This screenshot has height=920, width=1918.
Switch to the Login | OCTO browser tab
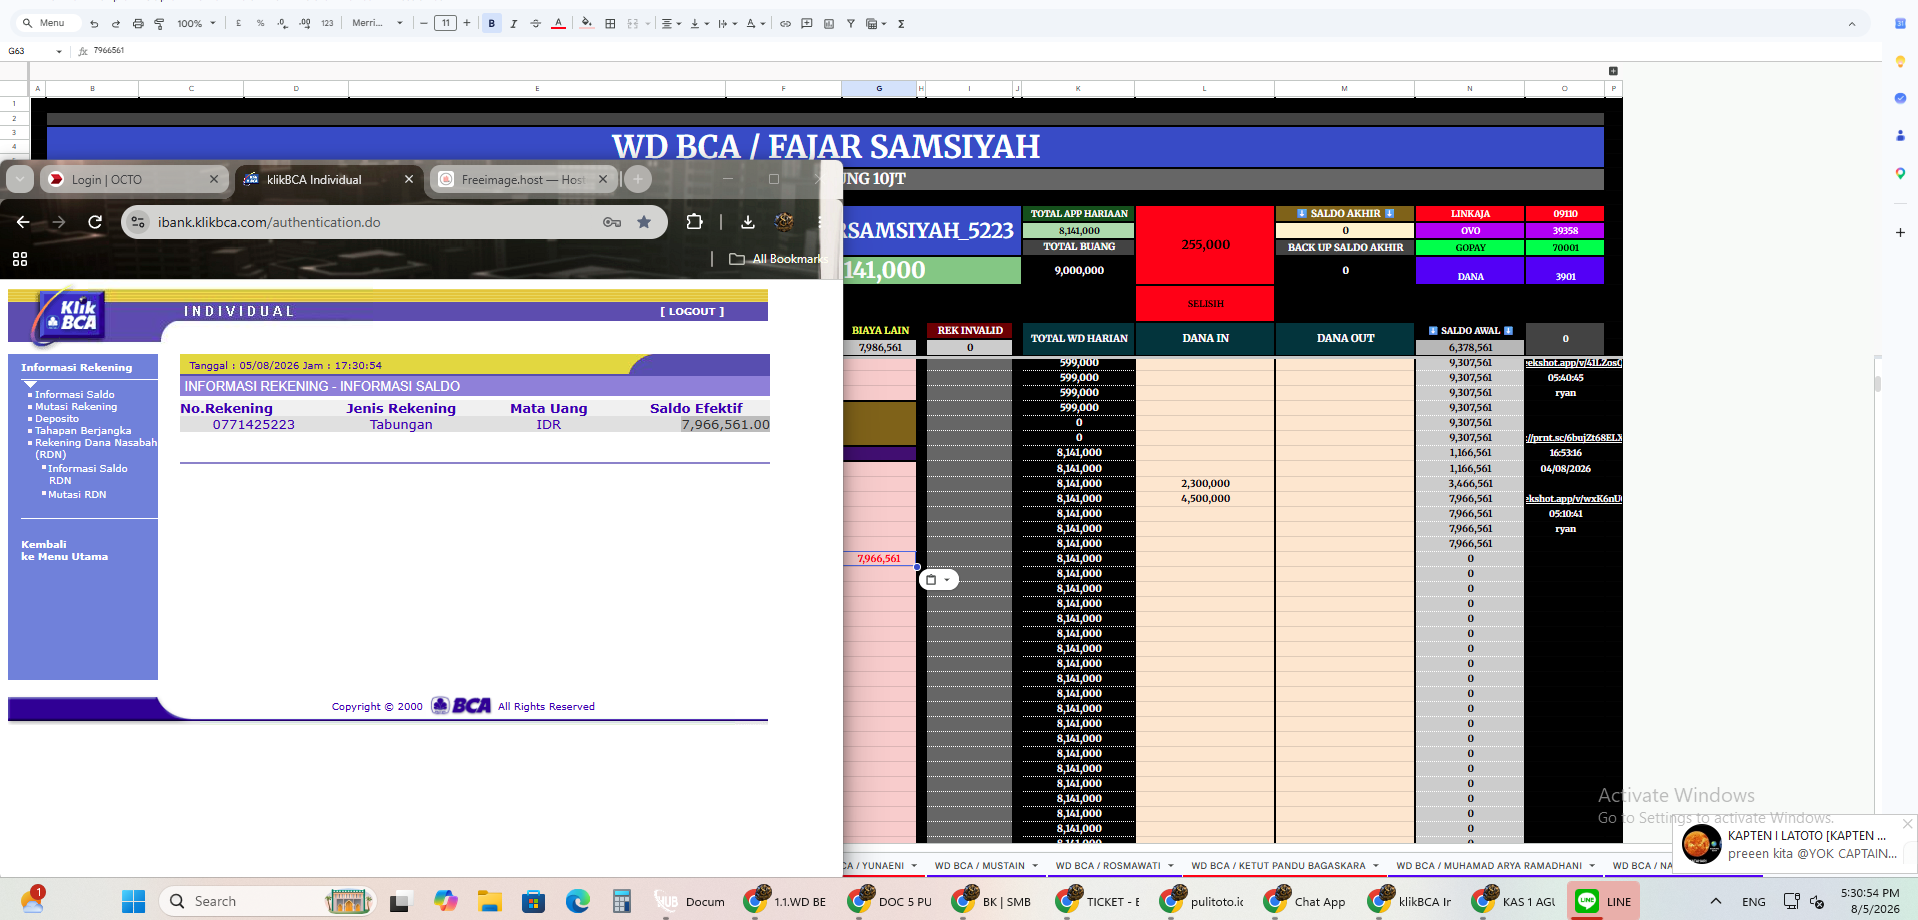132,179
